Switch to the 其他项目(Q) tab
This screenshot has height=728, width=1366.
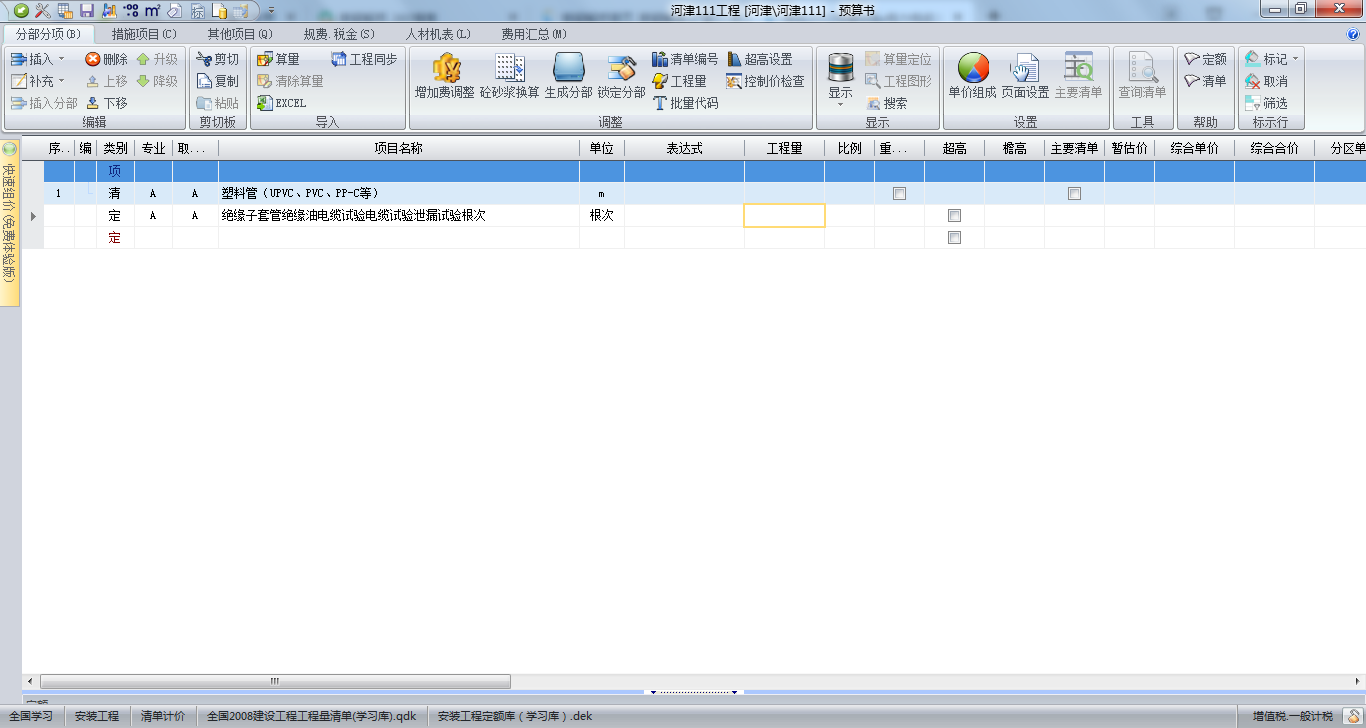tap(240, 34)
